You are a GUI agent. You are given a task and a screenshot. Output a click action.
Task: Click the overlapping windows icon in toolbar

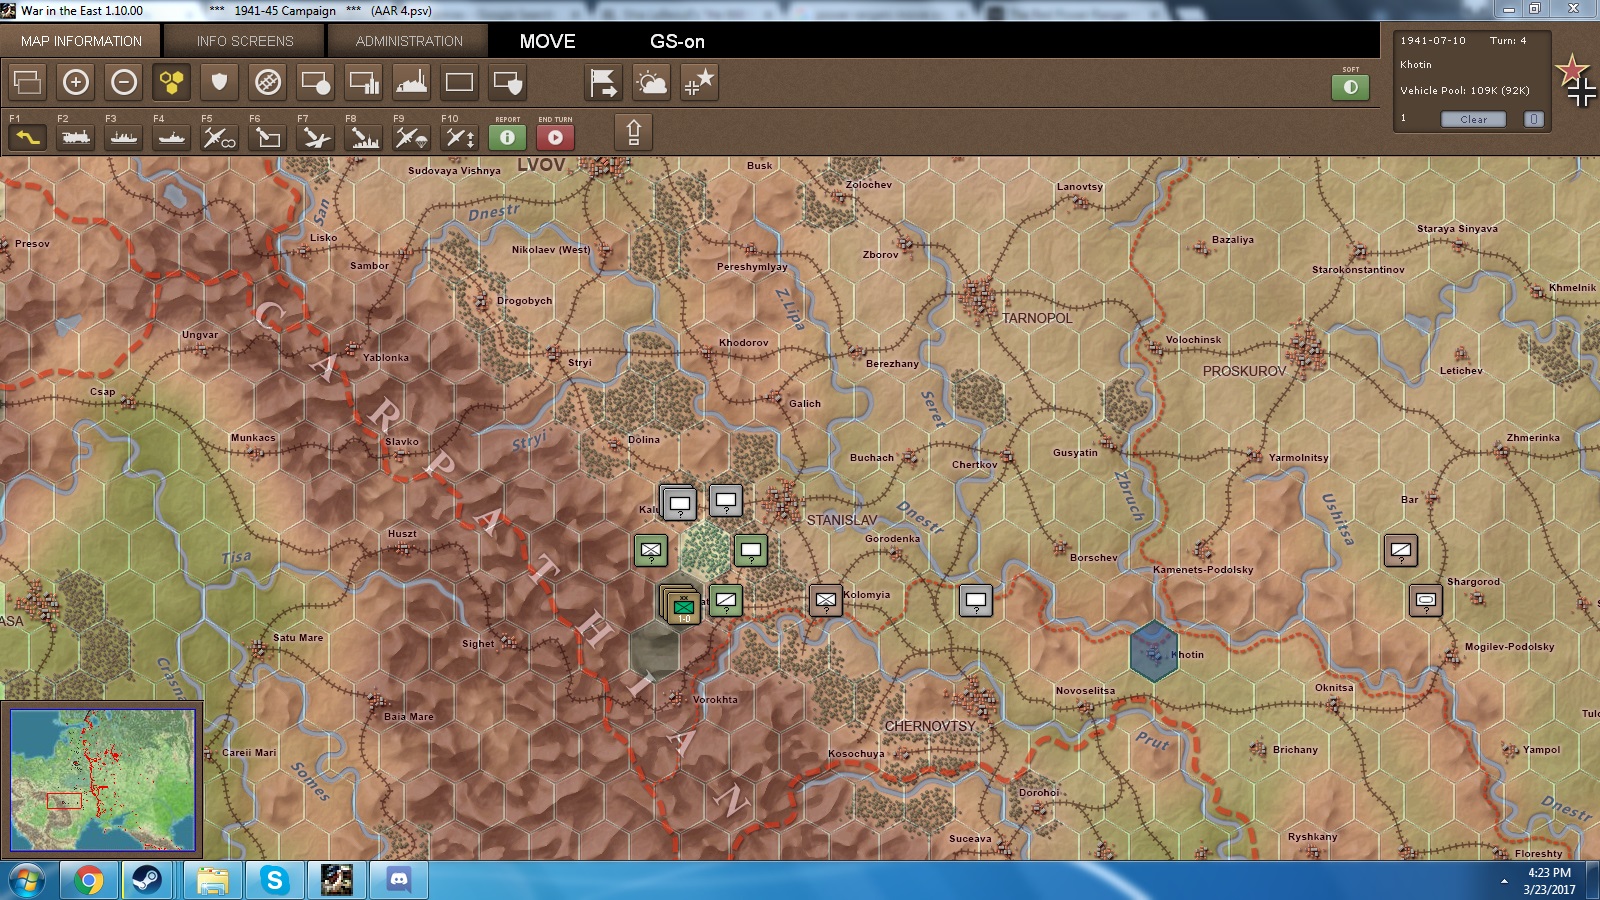pyautogui.click(x=28, y=82)
